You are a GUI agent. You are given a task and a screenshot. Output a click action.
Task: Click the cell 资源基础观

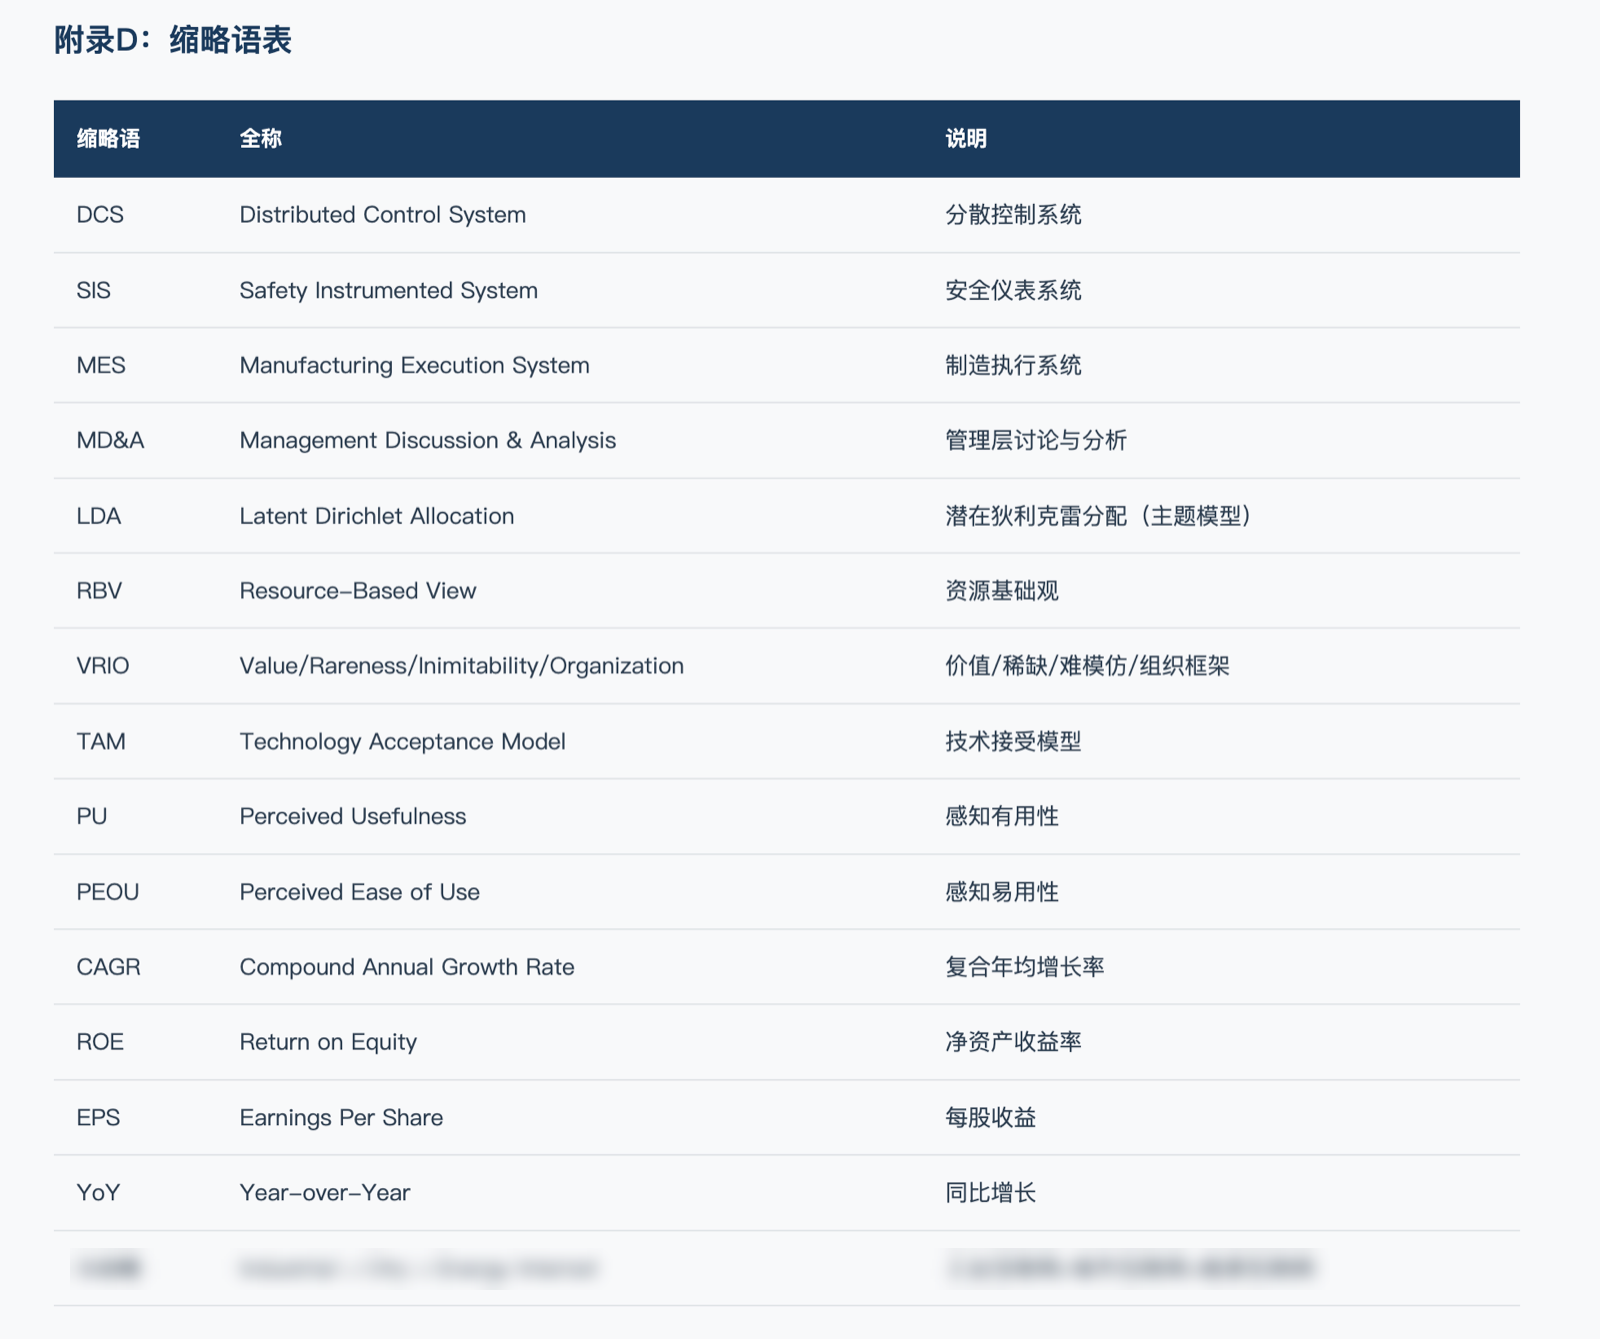(x=1002, y=591)
